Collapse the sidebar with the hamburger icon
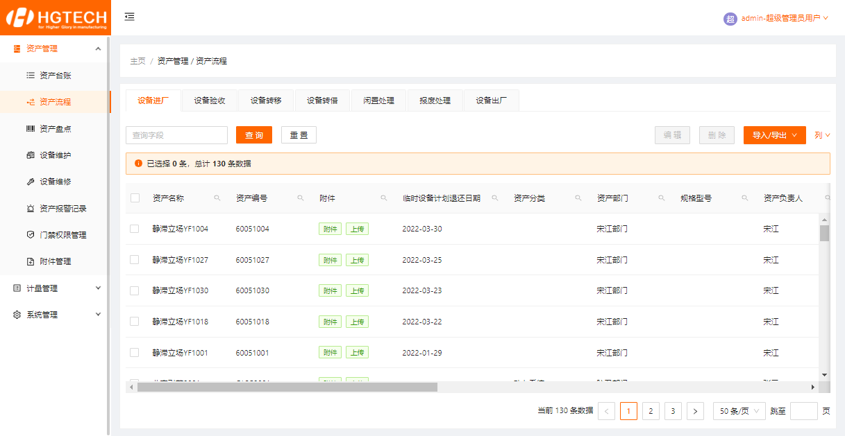Viewport: 848px width, 441px height. [130, 17]
